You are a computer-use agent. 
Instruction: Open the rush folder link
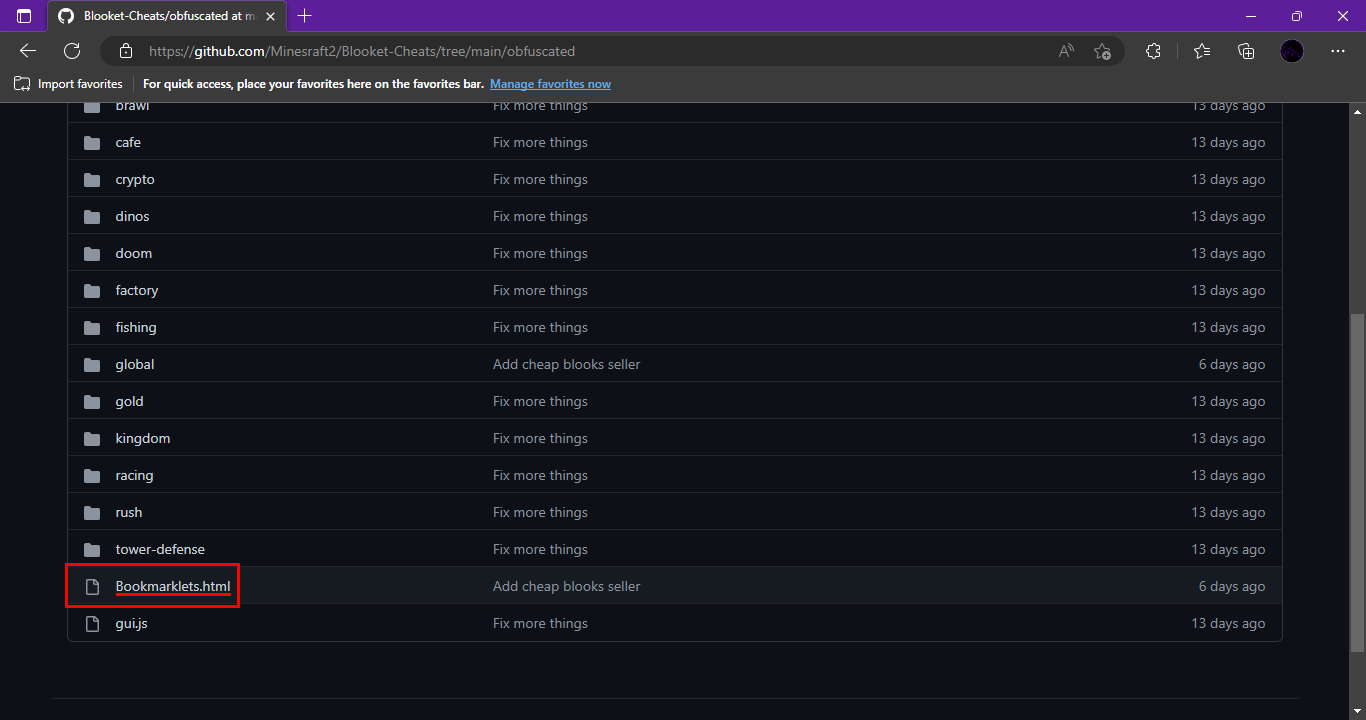point(129,513)
